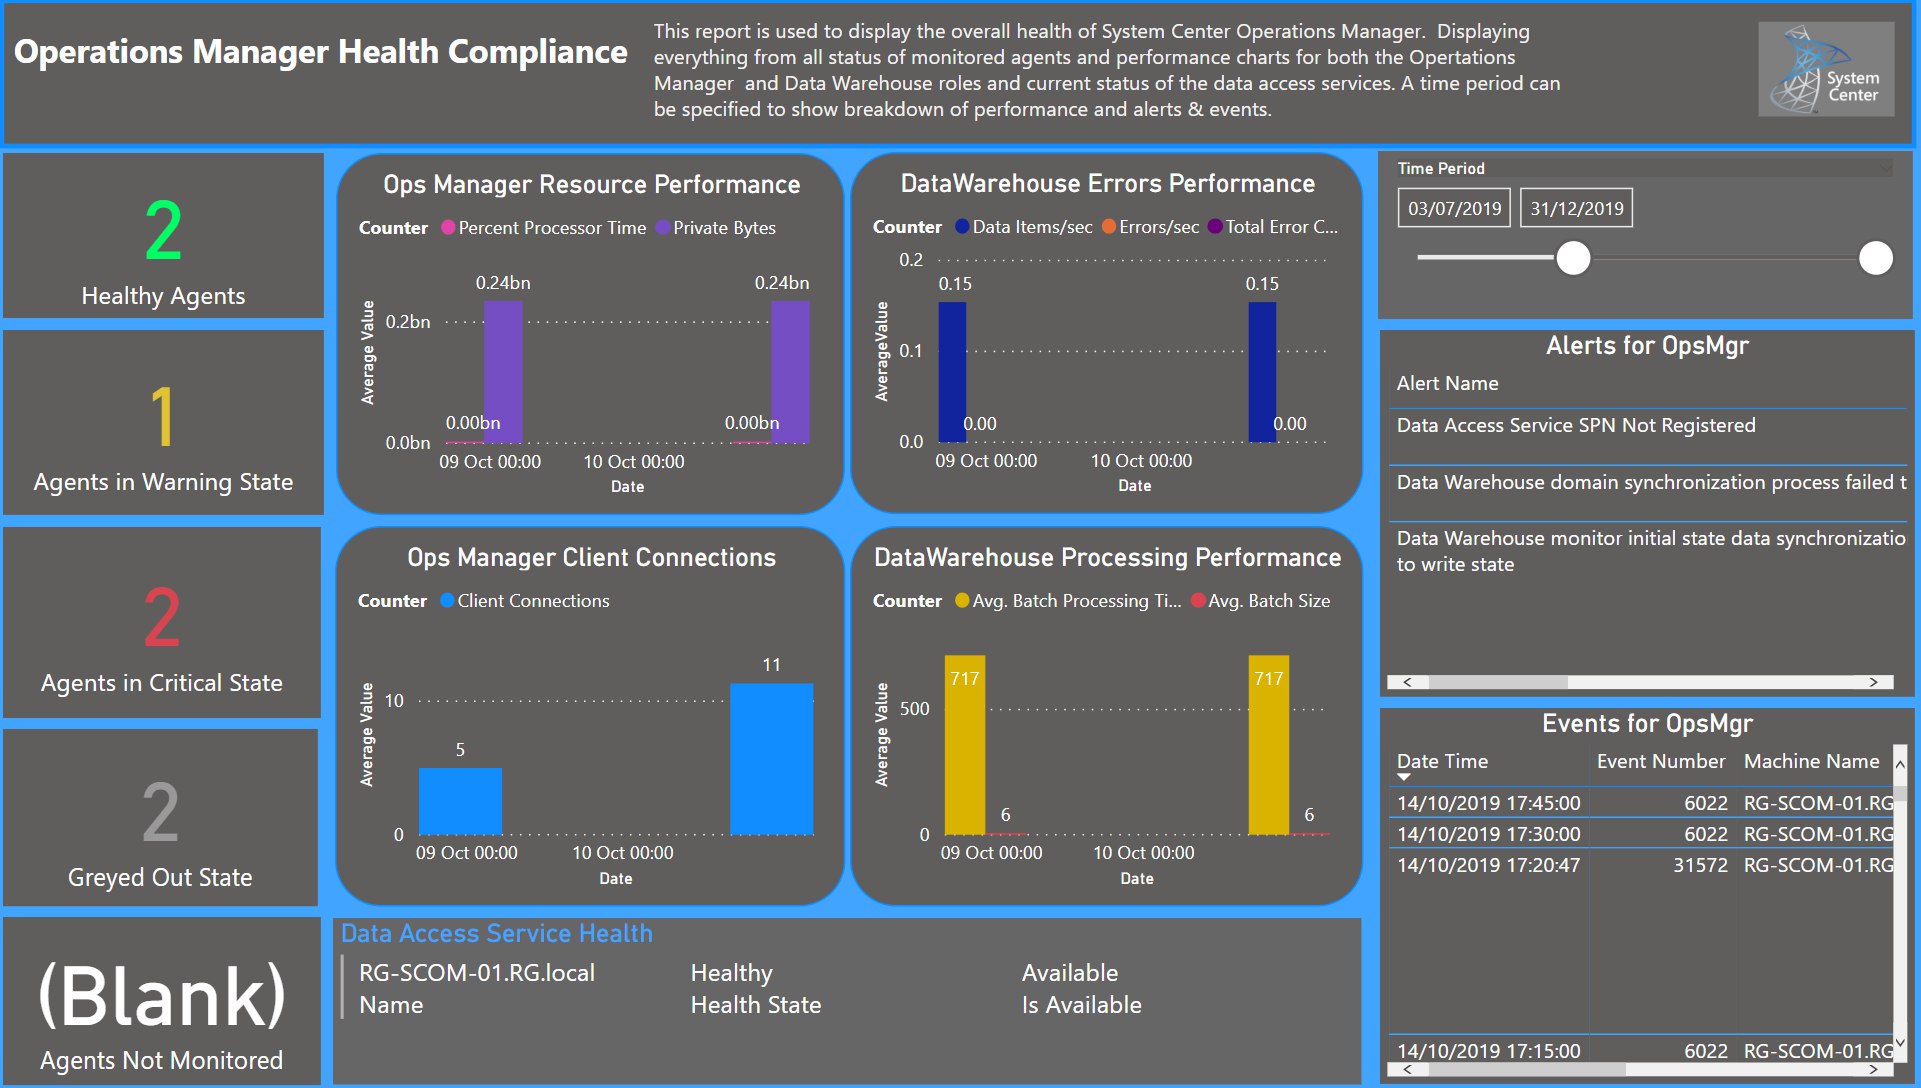Click the right Time Period slider handle

1875,258
